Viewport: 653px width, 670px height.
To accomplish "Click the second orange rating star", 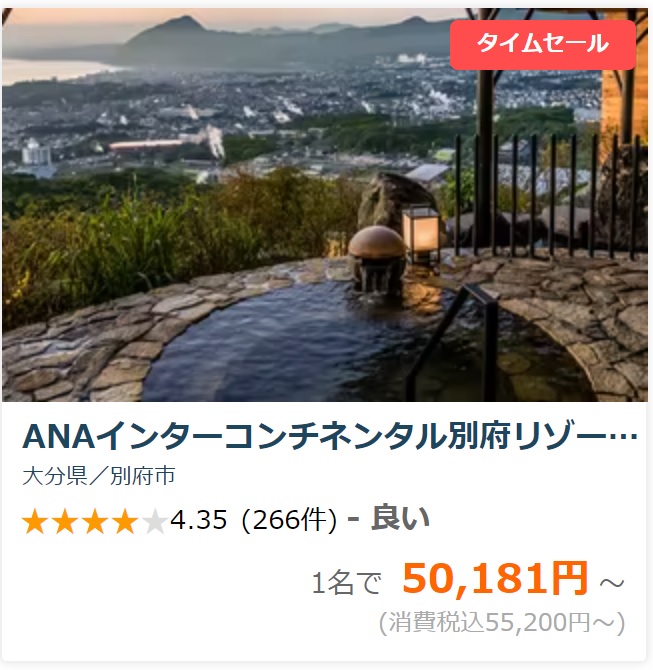I will 65,521.
